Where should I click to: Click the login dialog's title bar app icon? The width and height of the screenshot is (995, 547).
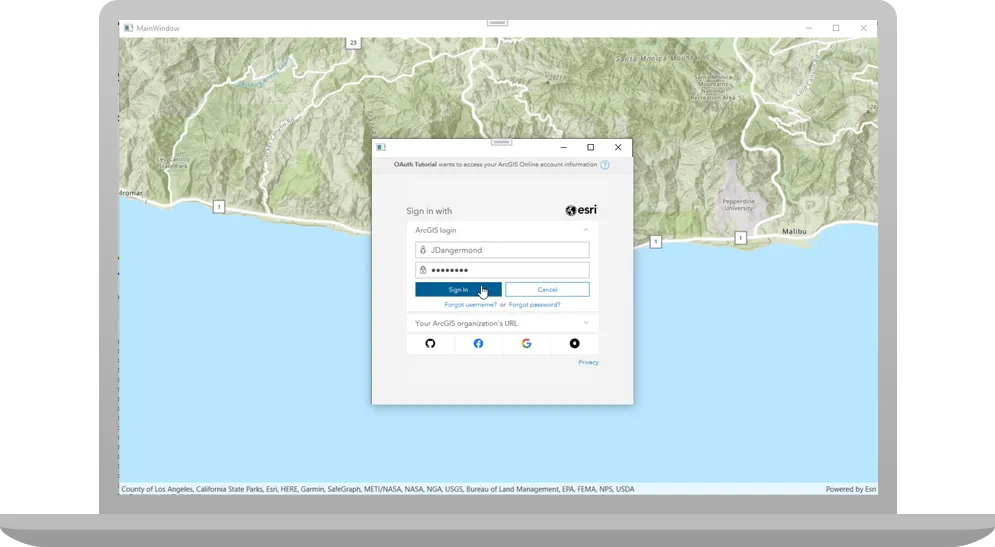tap(381, 147)
